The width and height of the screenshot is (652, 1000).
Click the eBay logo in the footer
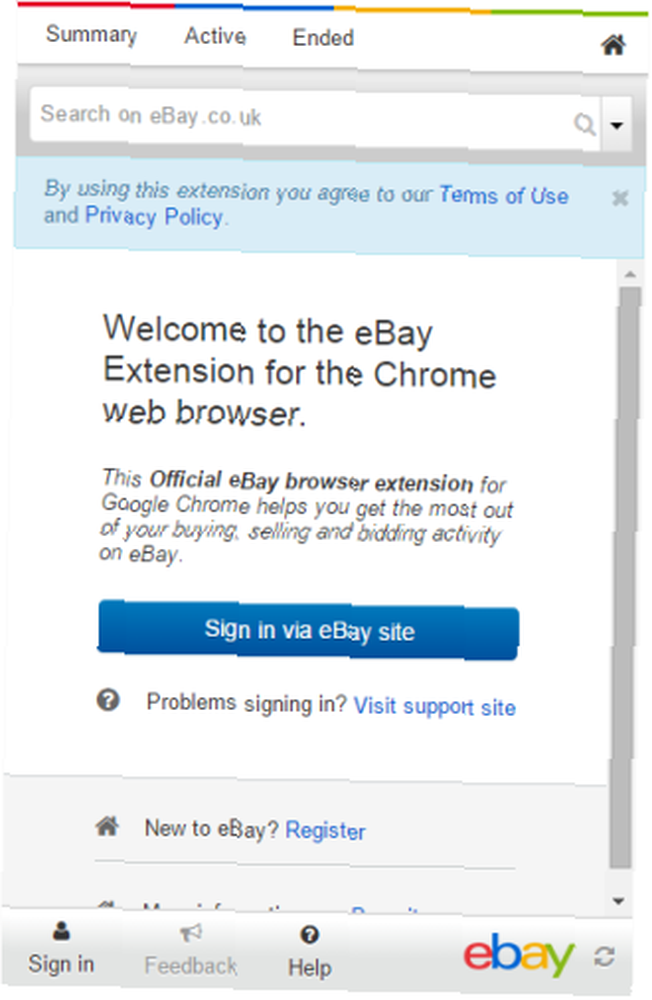[x=518, y=955]
